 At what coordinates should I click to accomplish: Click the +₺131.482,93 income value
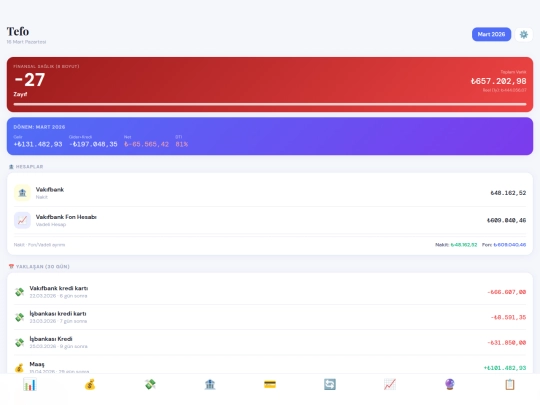[x=38, y=144]
